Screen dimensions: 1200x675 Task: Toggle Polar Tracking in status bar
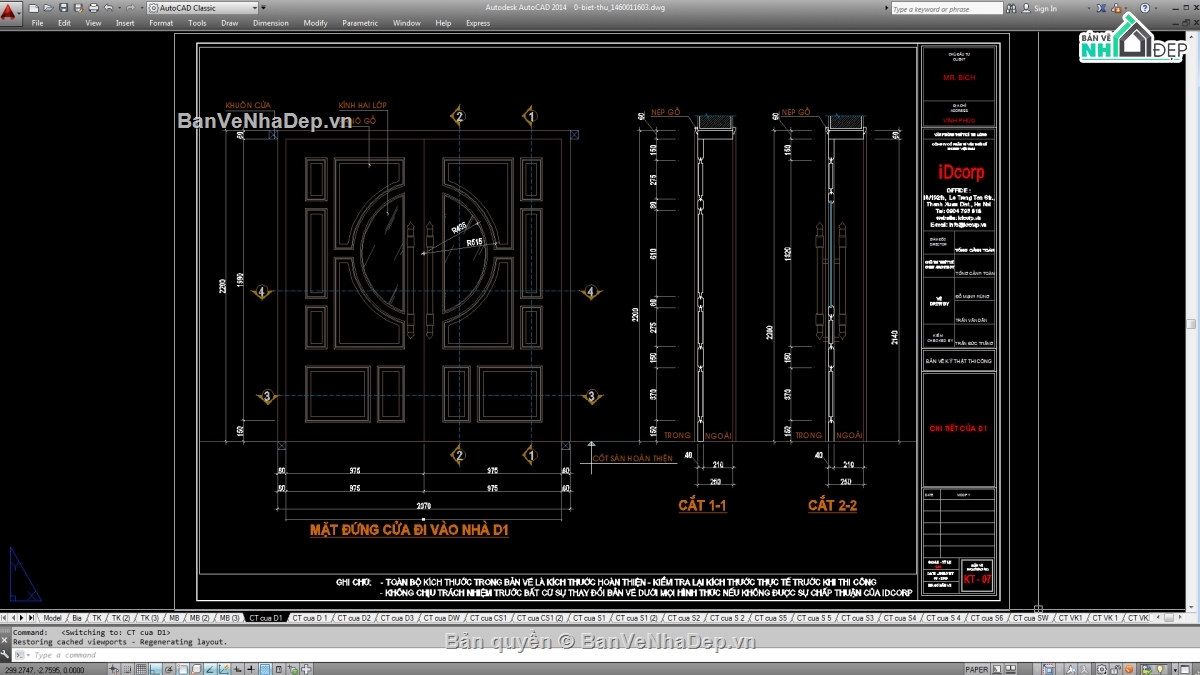pyautogui.click(x=169, y=670)
